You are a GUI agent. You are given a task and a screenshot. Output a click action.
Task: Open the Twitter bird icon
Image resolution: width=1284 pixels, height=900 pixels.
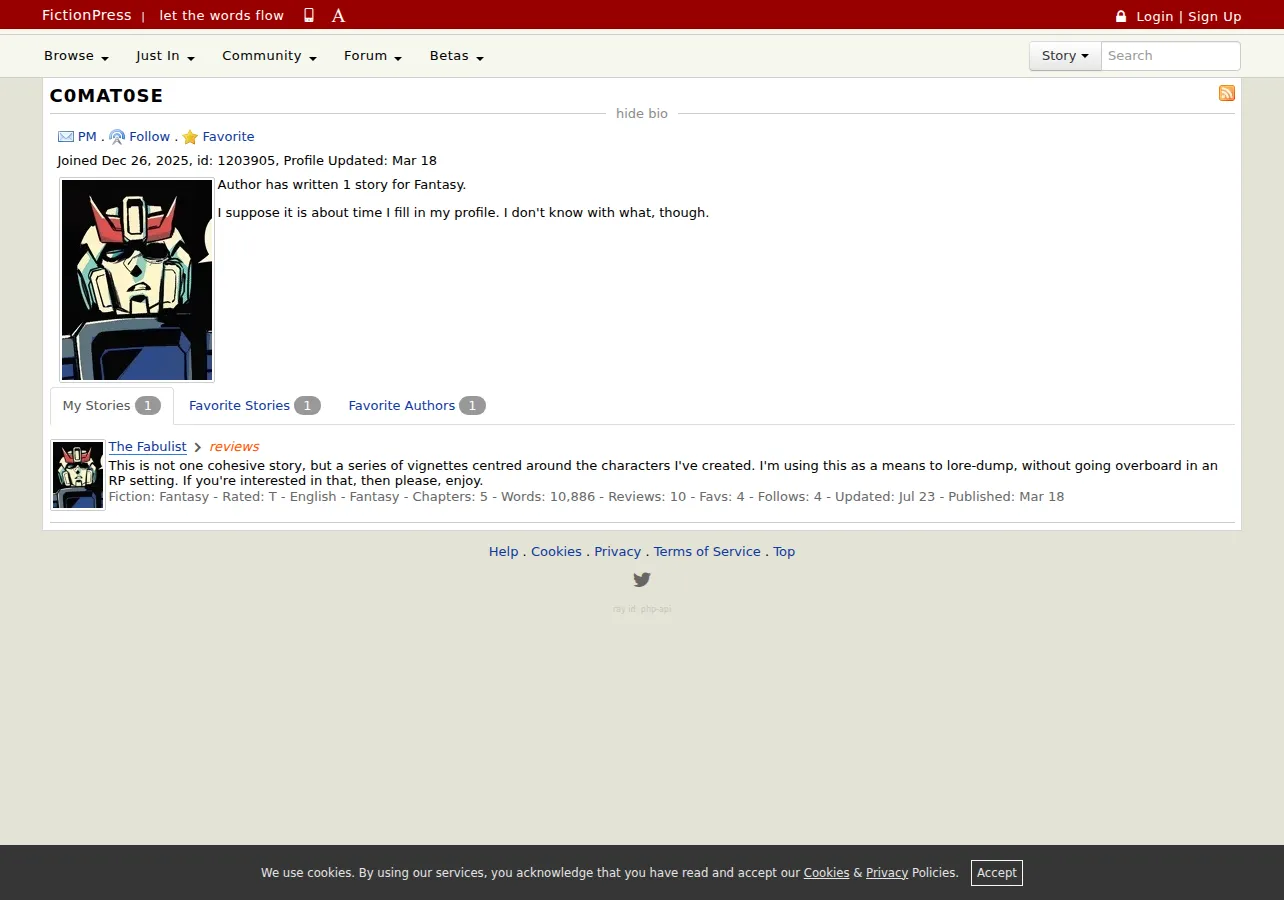click(642, 579)
